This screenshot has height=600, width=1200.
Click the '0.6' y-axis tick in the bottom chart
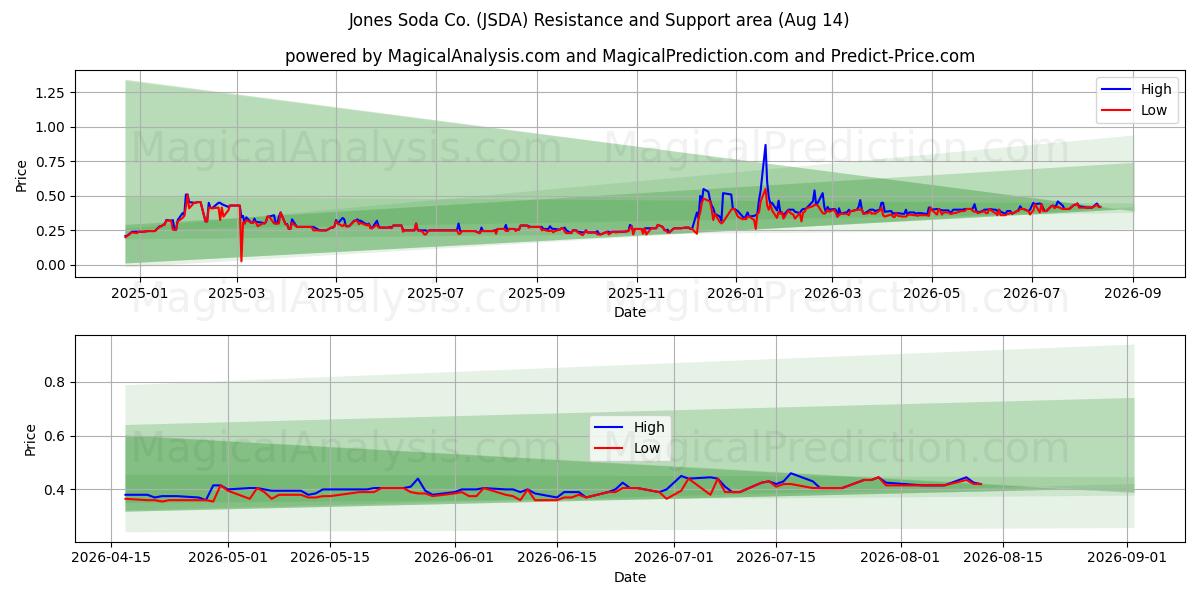[x=54, y=436]
